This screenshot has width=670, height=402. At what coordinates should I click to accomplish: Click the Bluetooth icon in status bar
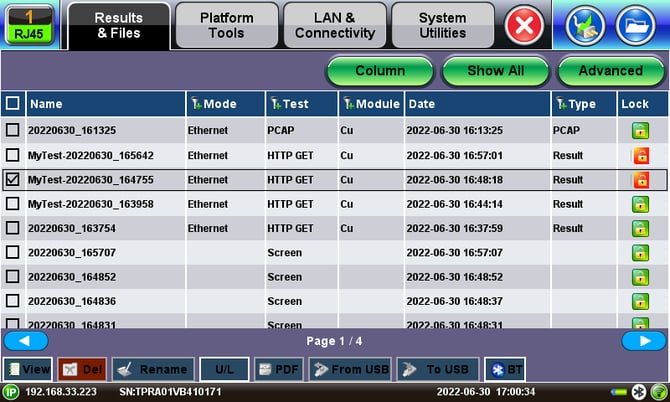(639, 392)
